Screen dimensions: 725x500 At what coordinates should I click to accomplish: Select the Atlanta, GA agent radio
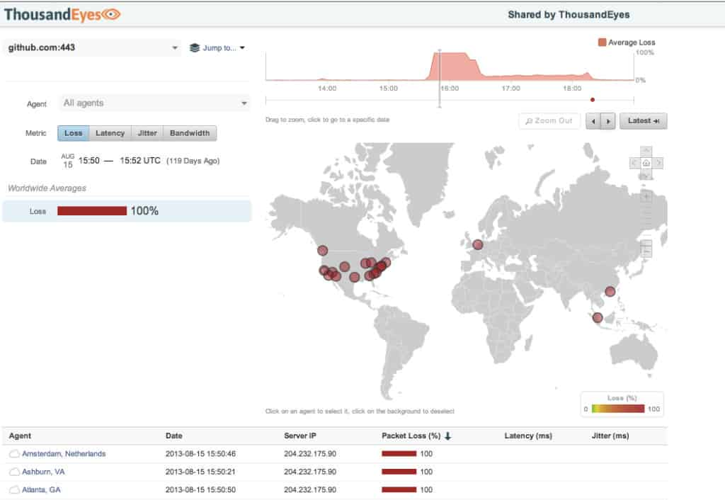pos(14,490)
